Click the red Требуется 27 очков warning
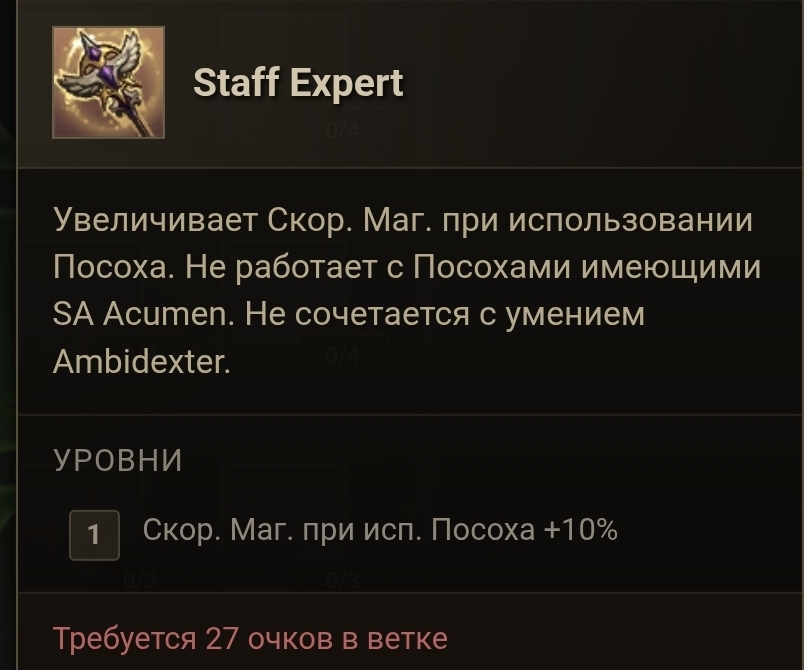 pyautogui.click(x=250, y=639)
